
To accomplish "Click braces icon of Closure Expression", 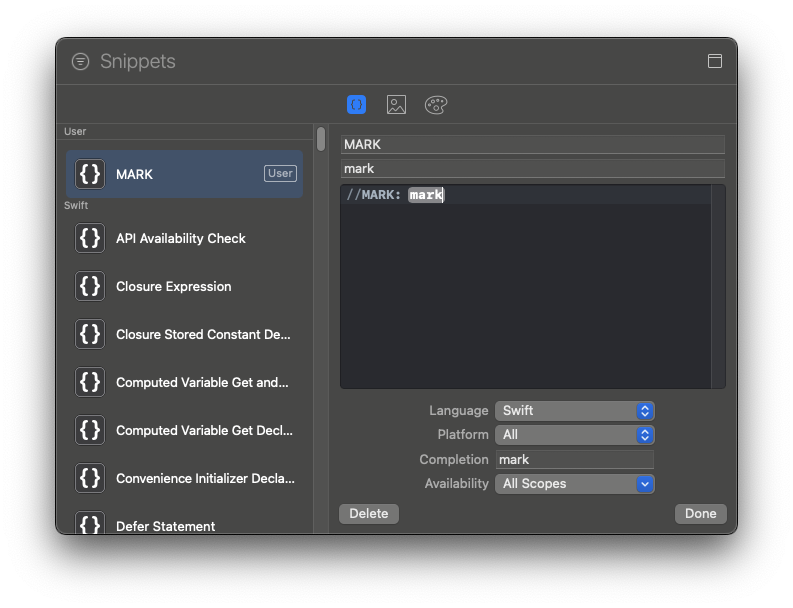I will (90, 286).
